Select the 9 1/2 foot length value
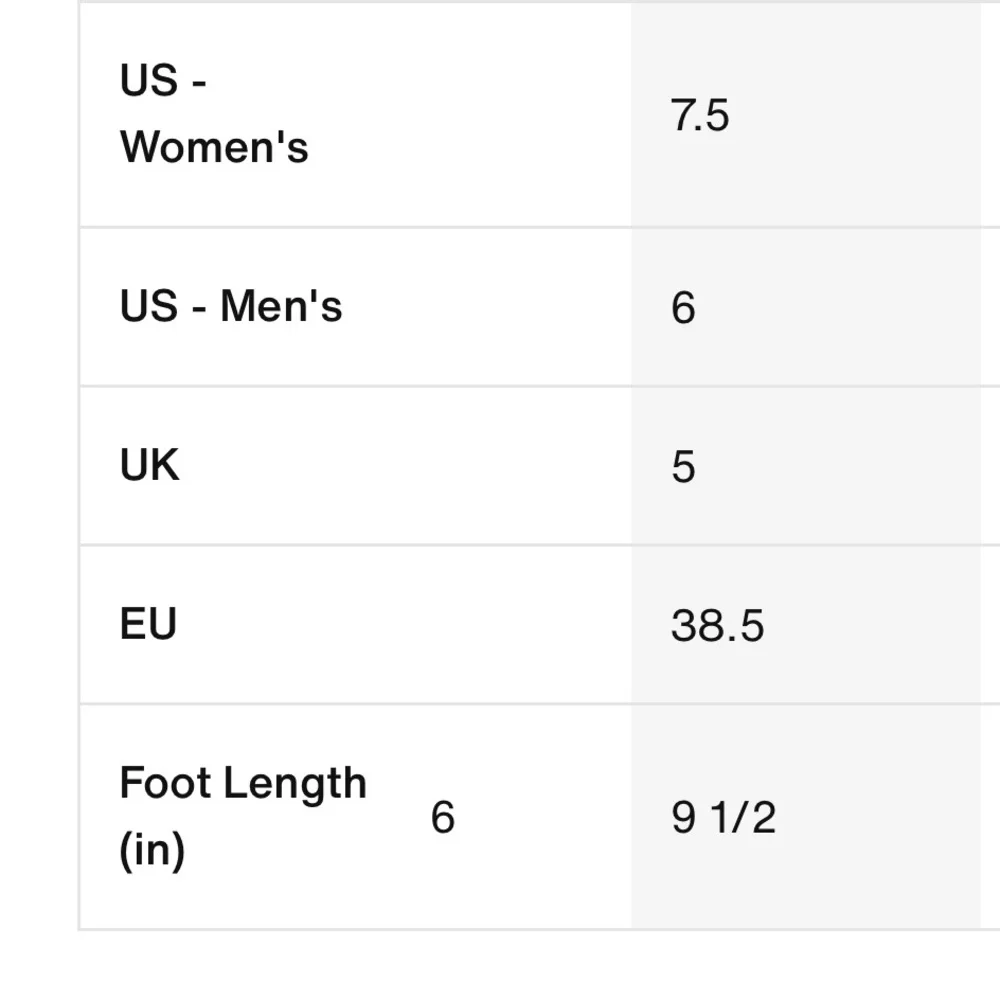 point(723,818)
